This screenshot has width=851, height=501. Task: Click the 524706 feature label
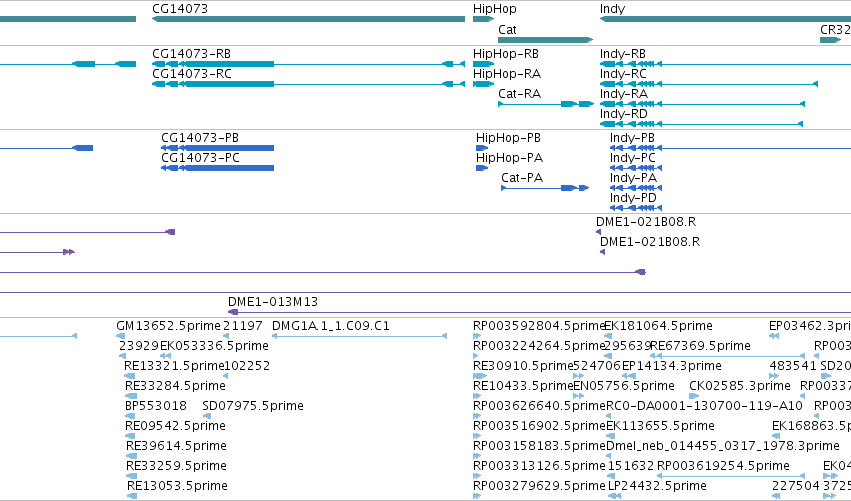[597, 366]
